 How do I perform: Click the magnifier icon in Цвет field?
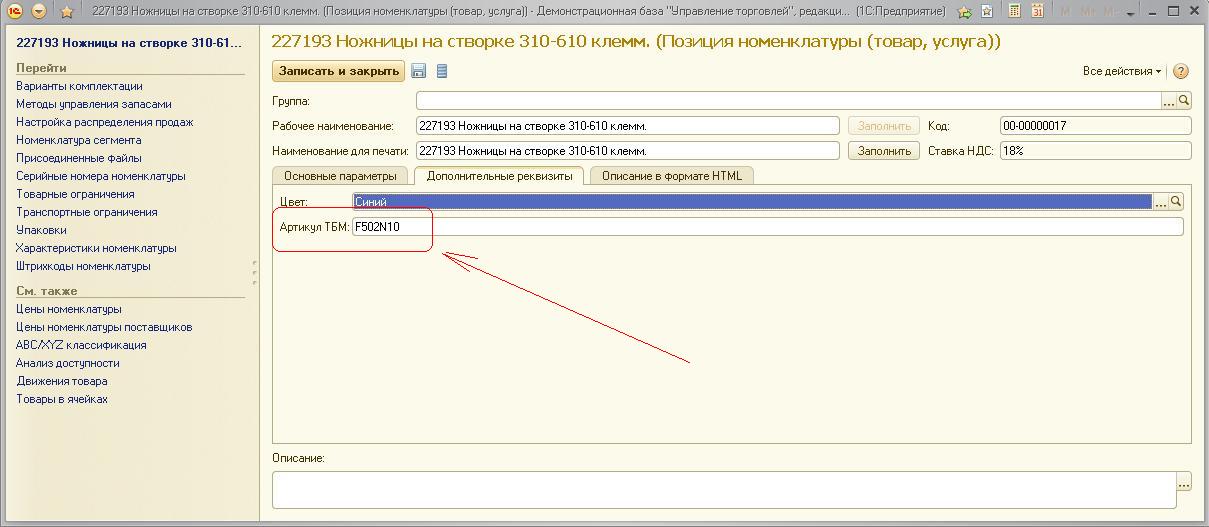1176,201
